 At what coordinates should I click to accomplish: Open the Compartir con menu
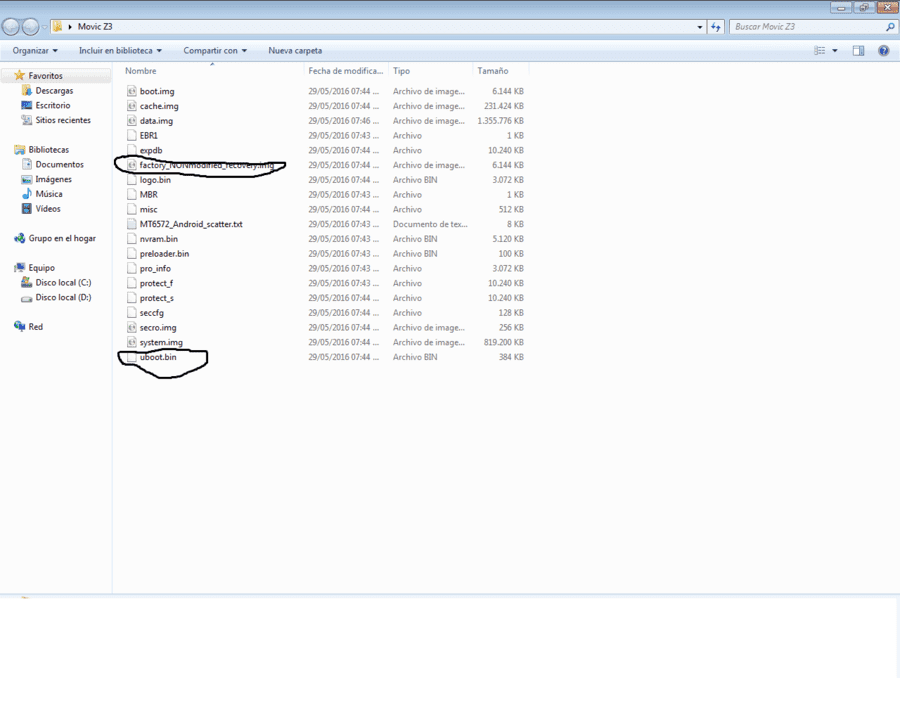tap(215, 51)
